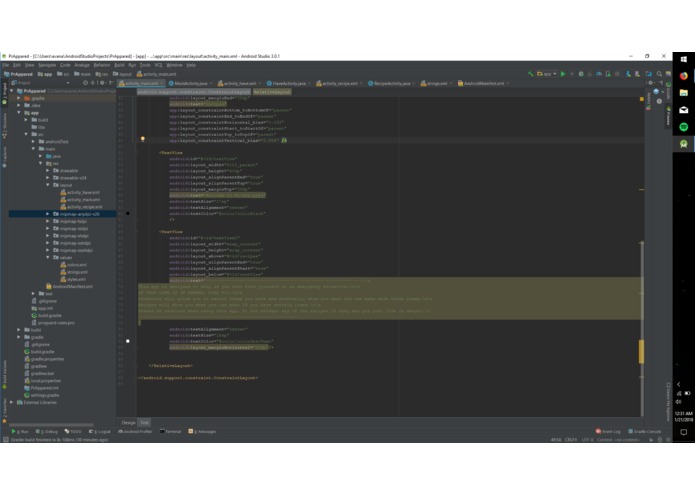Screen dimensions: 695x494
Task: Open the TODO tool window
Action: coord(73,432)
